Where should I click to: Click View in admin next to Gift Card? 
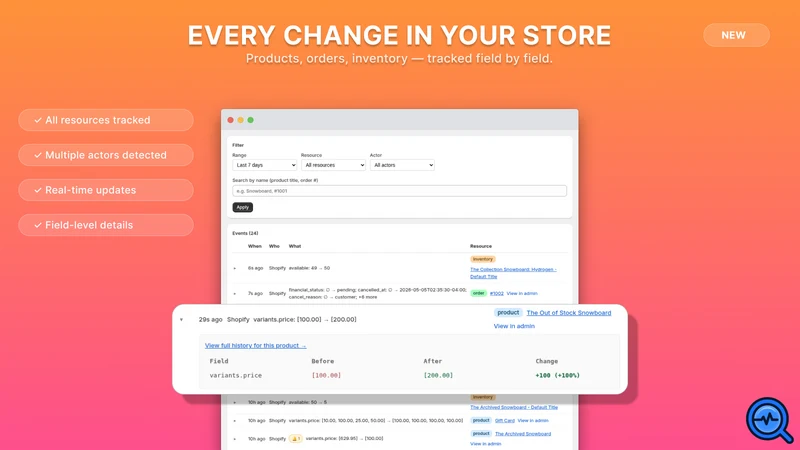coord(533,420)
